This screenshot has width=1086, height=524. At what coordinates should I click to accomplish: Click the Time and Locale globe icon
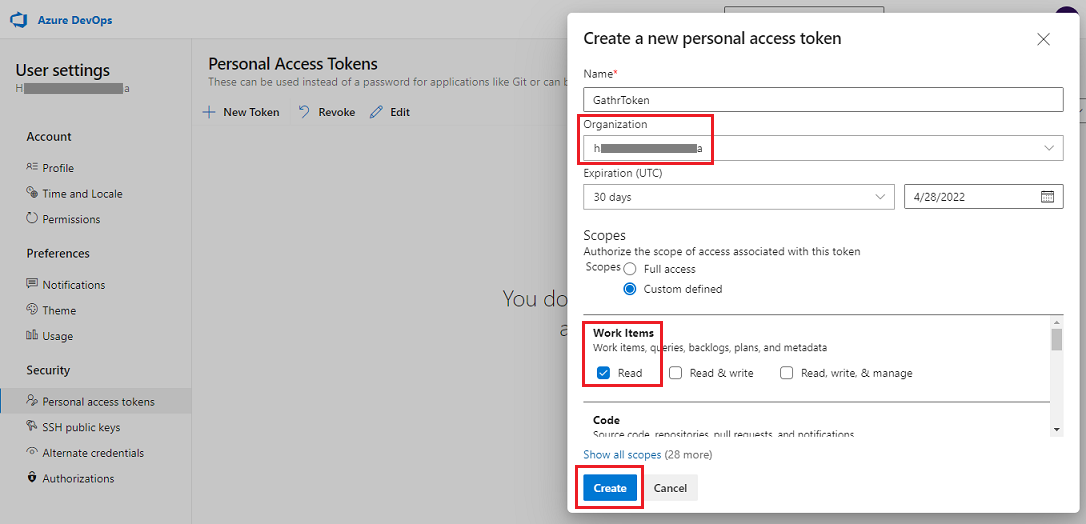click(x=32, y=192)
